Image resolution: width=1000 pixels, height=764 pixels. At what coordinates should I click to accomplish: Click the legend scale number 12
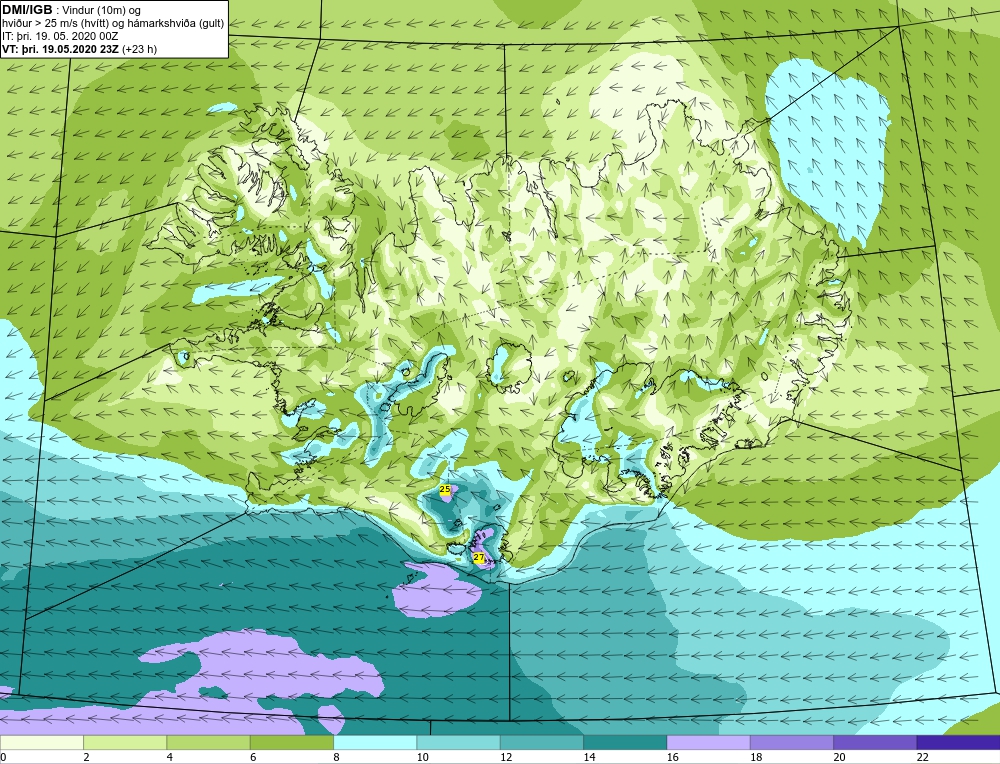coord(506,757)
